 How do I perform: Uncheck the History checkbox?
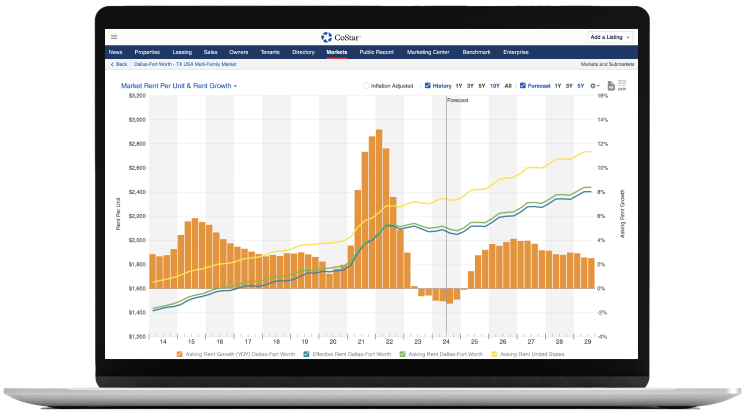tap(427, 86)
